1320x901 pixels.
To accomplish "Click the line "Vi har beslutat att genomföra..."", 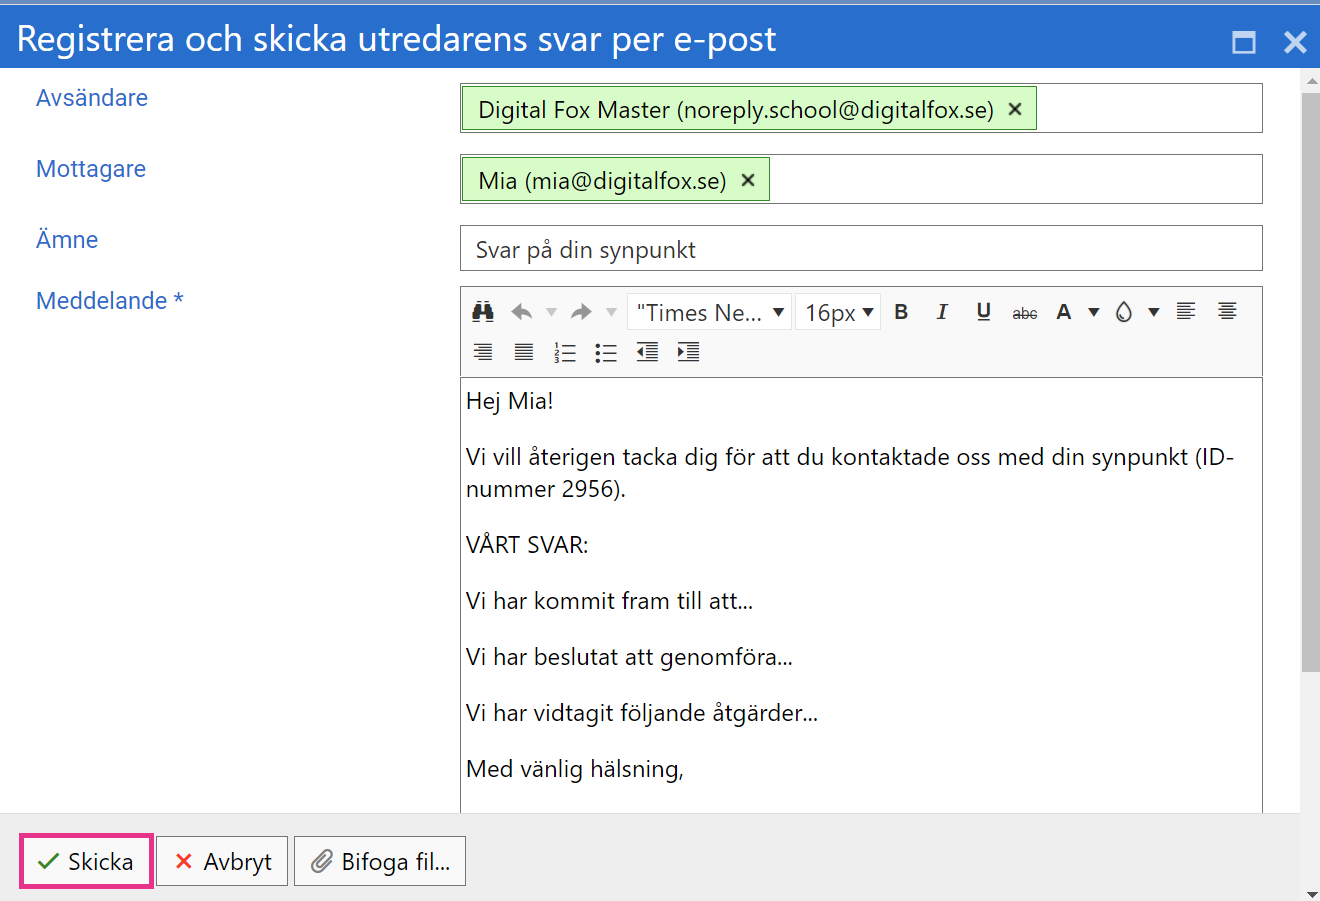I will click(x=629, y=657).
